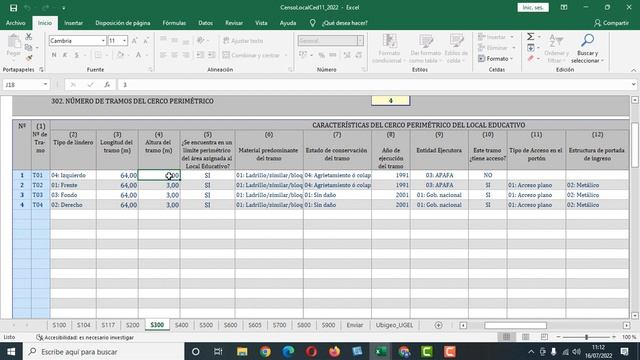The height and width of the screenshot is (360, 640).
Task: Switch to sheet tab Ubigeo_UGEL
Action: 394,325
